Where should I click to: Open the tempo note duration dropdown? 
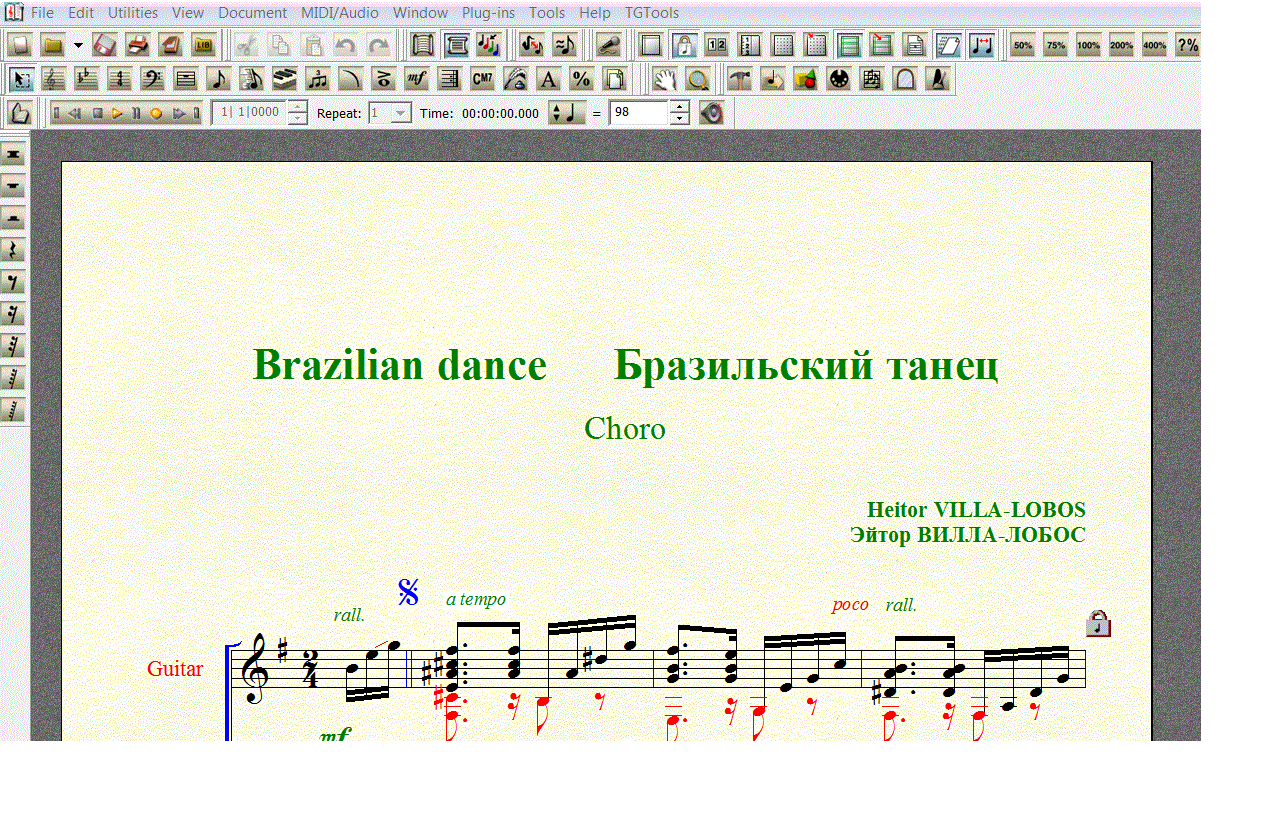(x=567, y=113)
